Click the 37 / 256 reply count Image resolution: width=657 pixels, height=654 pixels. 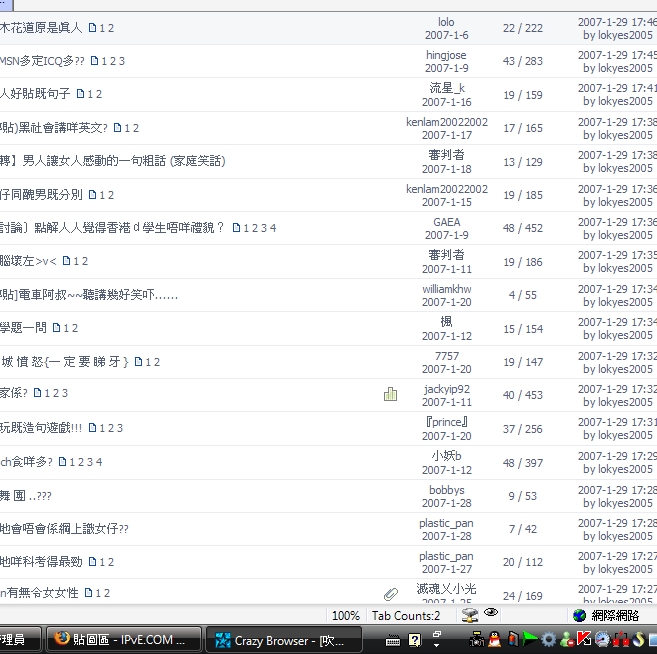click(522, 429)
